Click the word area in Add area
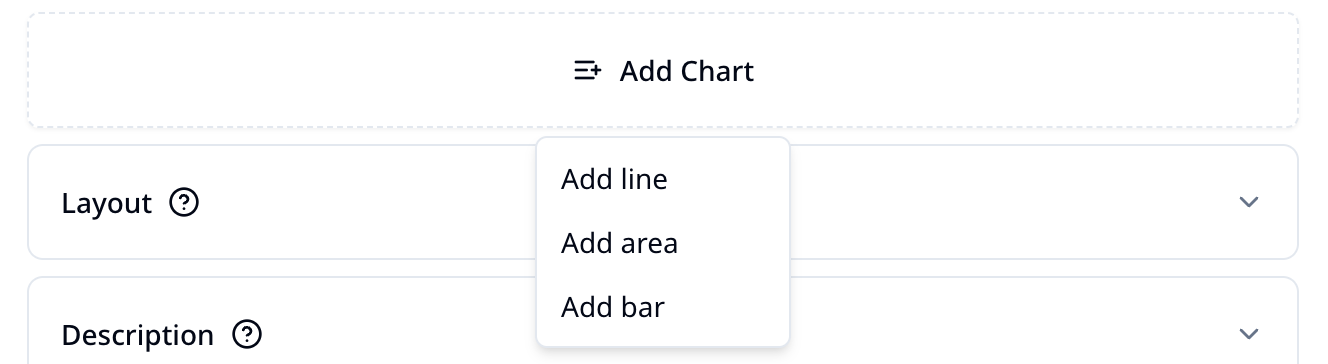 648,243
